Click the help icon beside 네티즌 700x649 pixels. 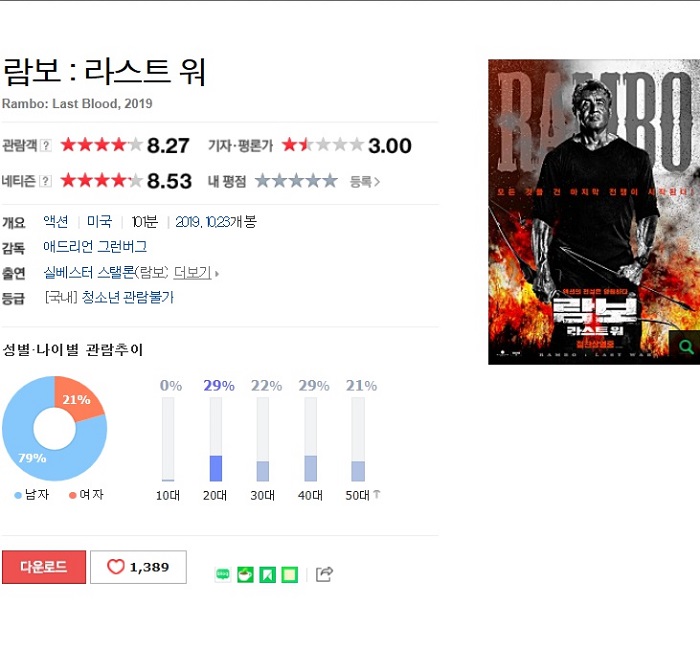[45, 181]
